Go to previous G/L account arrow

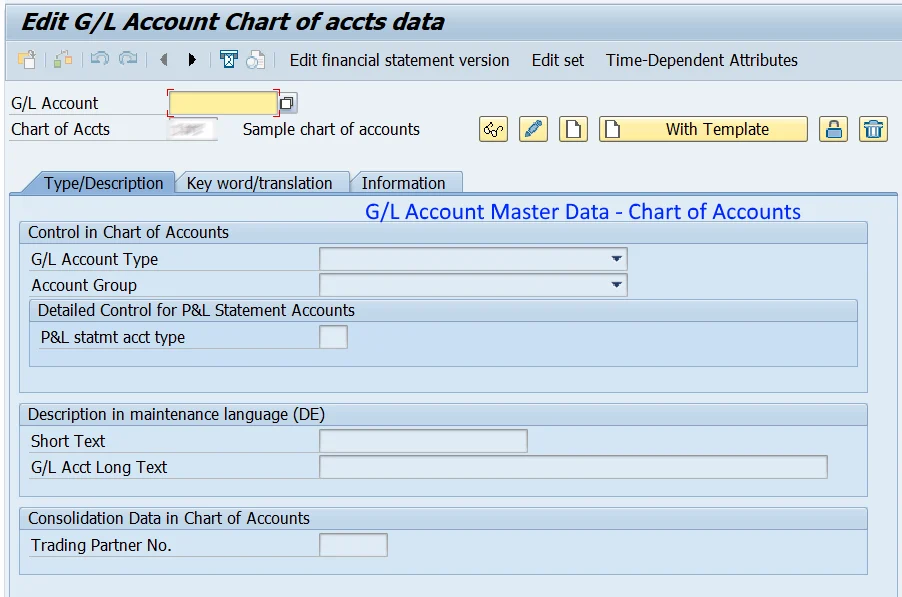pyautogui.click(x=164, y=59)
